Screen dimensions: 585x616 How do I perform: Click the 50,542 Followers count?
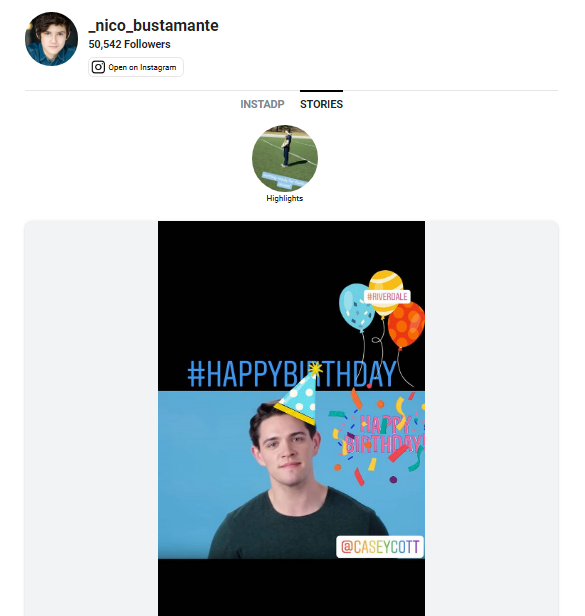pos(129,44)
